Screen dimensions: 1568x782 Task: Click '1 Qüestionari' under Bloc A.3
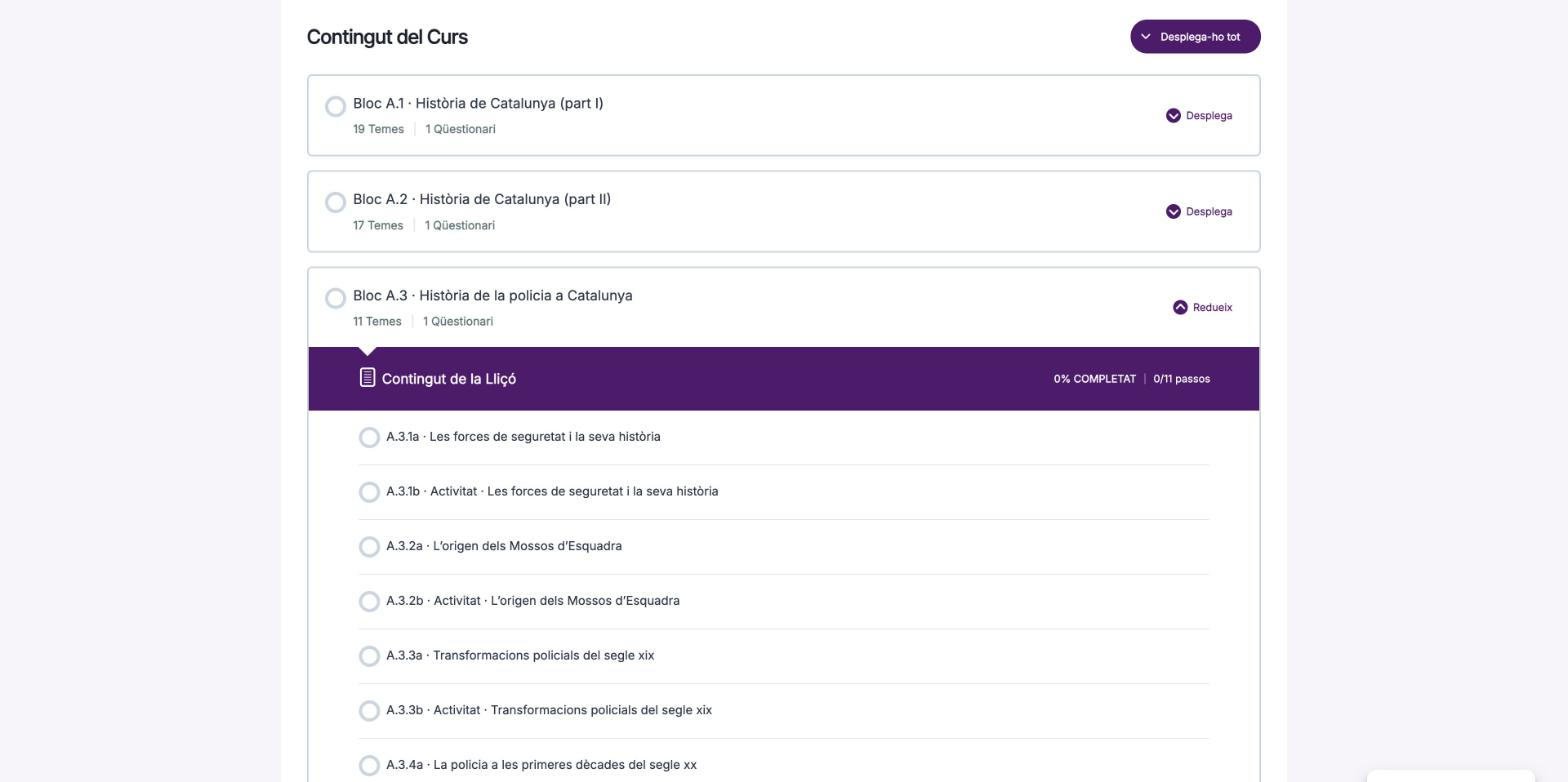(x=458, y=321)
